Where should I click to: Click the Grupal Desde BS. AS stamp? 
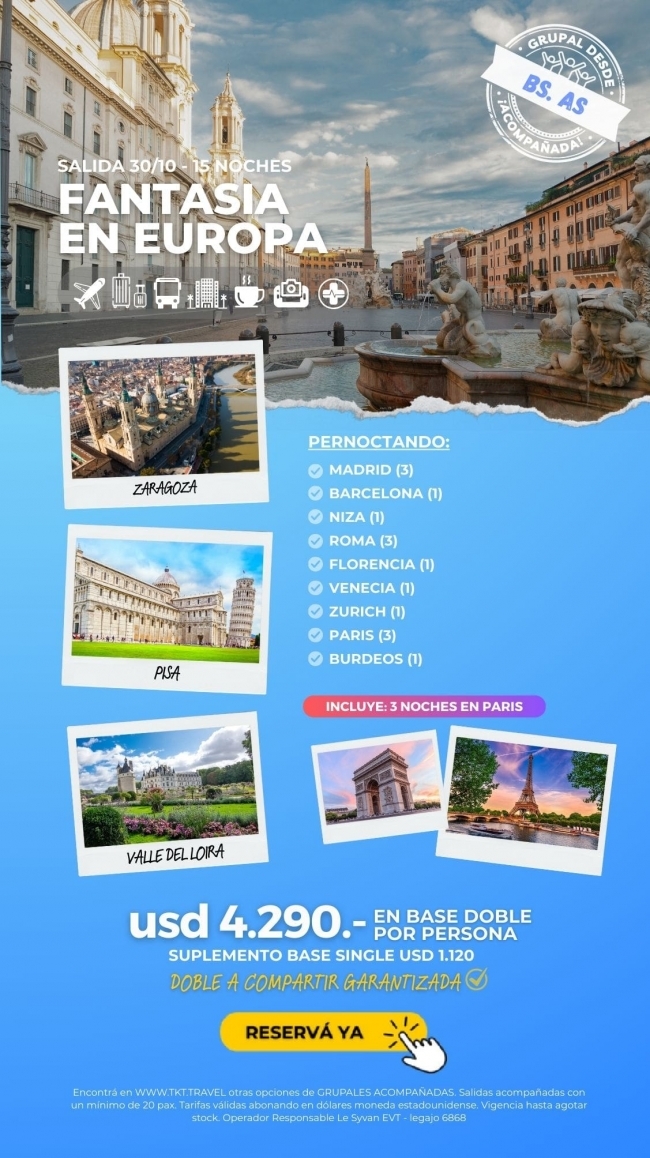(554, 92)
